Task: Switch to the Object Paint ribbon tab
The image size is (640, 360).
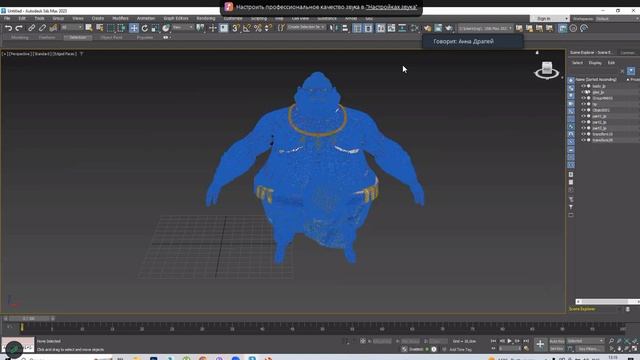Action: 111,37
